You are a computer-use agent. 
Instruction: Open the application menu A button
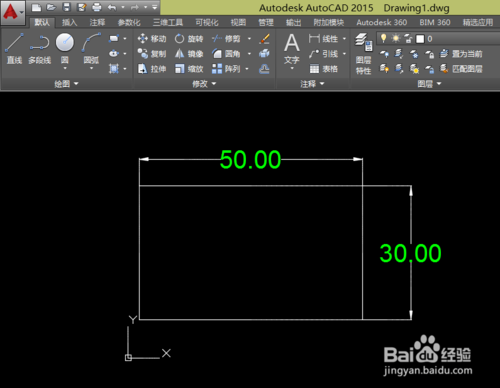click(x=13, y=13)
